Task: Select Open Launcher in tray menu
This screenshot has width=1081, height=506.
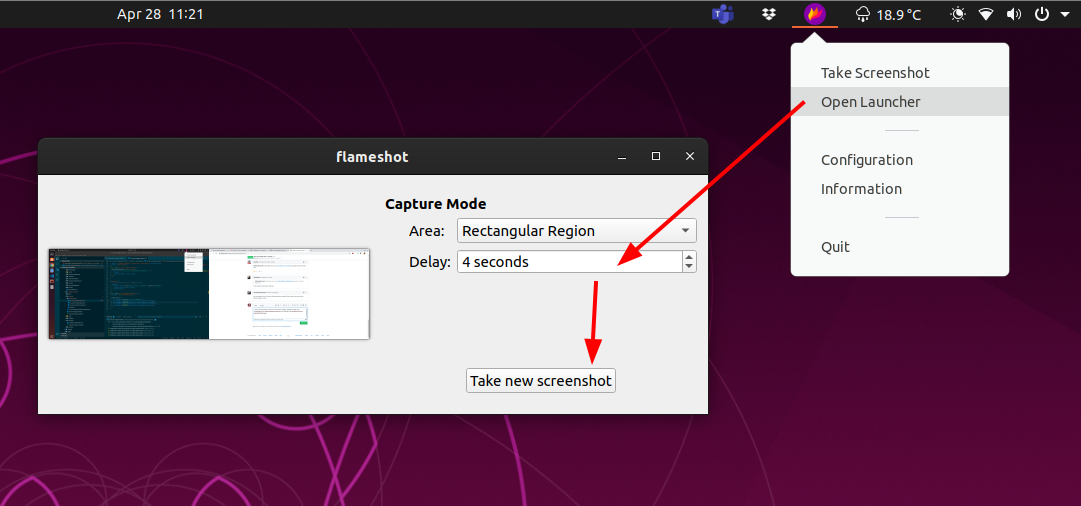Action: pos(900,101)
